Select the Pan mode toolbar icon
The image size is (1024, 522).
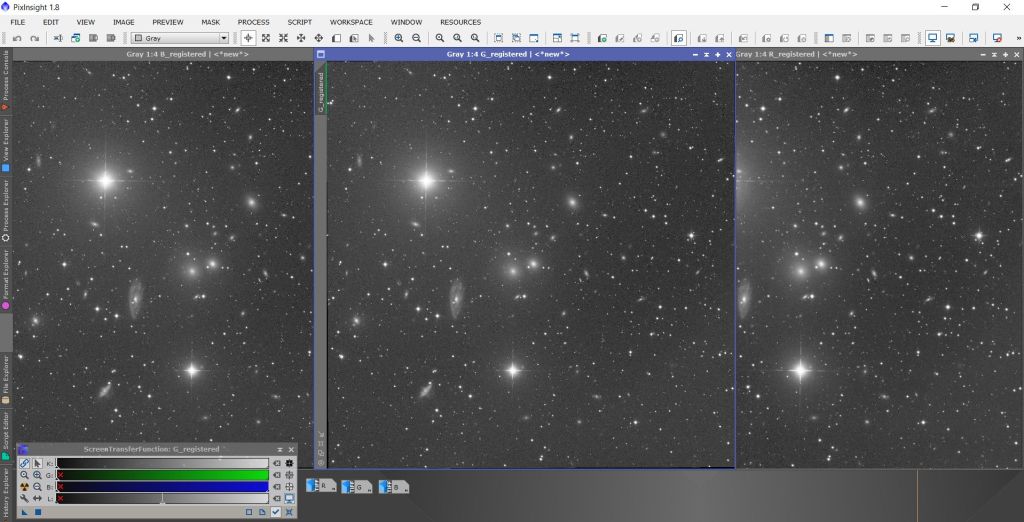pyautogui.click(x=301, y=38)
